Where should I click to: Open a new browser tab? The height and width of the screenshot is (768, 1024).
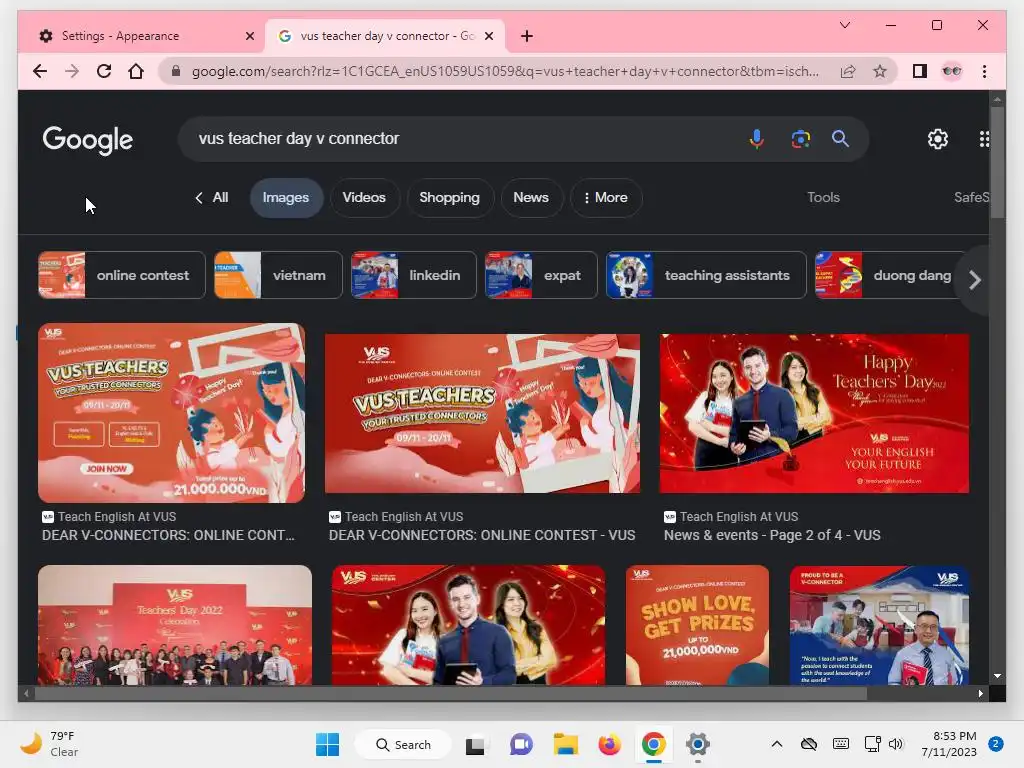[526, 36]
